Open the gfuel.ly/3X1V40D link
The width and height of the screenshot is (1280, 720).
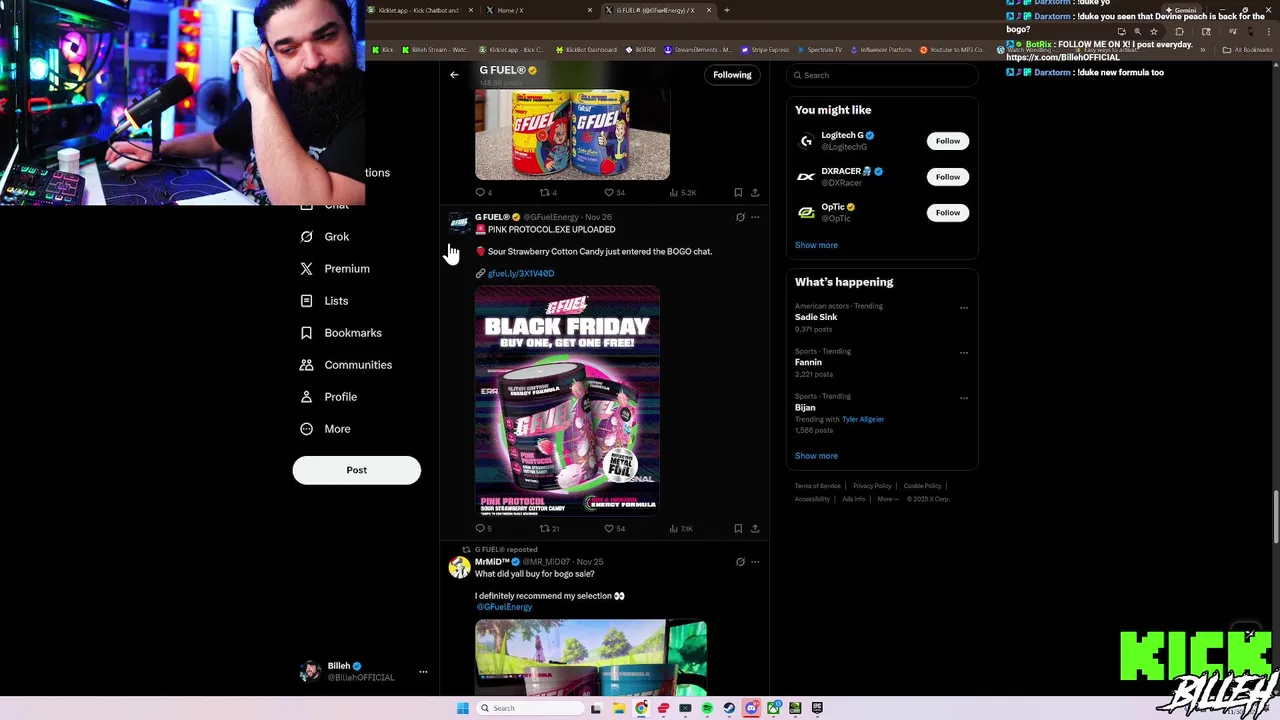(x=520, y=273)
